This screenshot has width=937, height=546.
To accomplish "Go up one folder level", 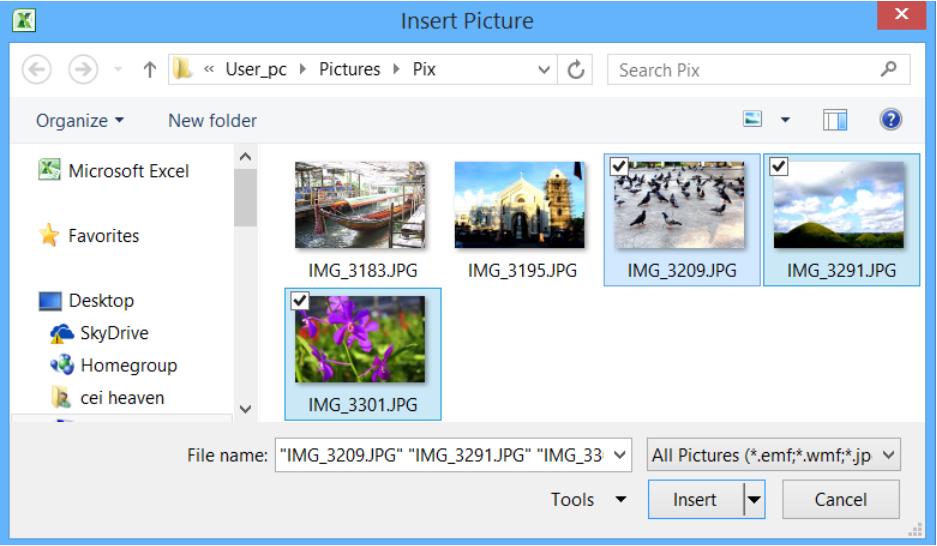I will [x=149, y=70].
